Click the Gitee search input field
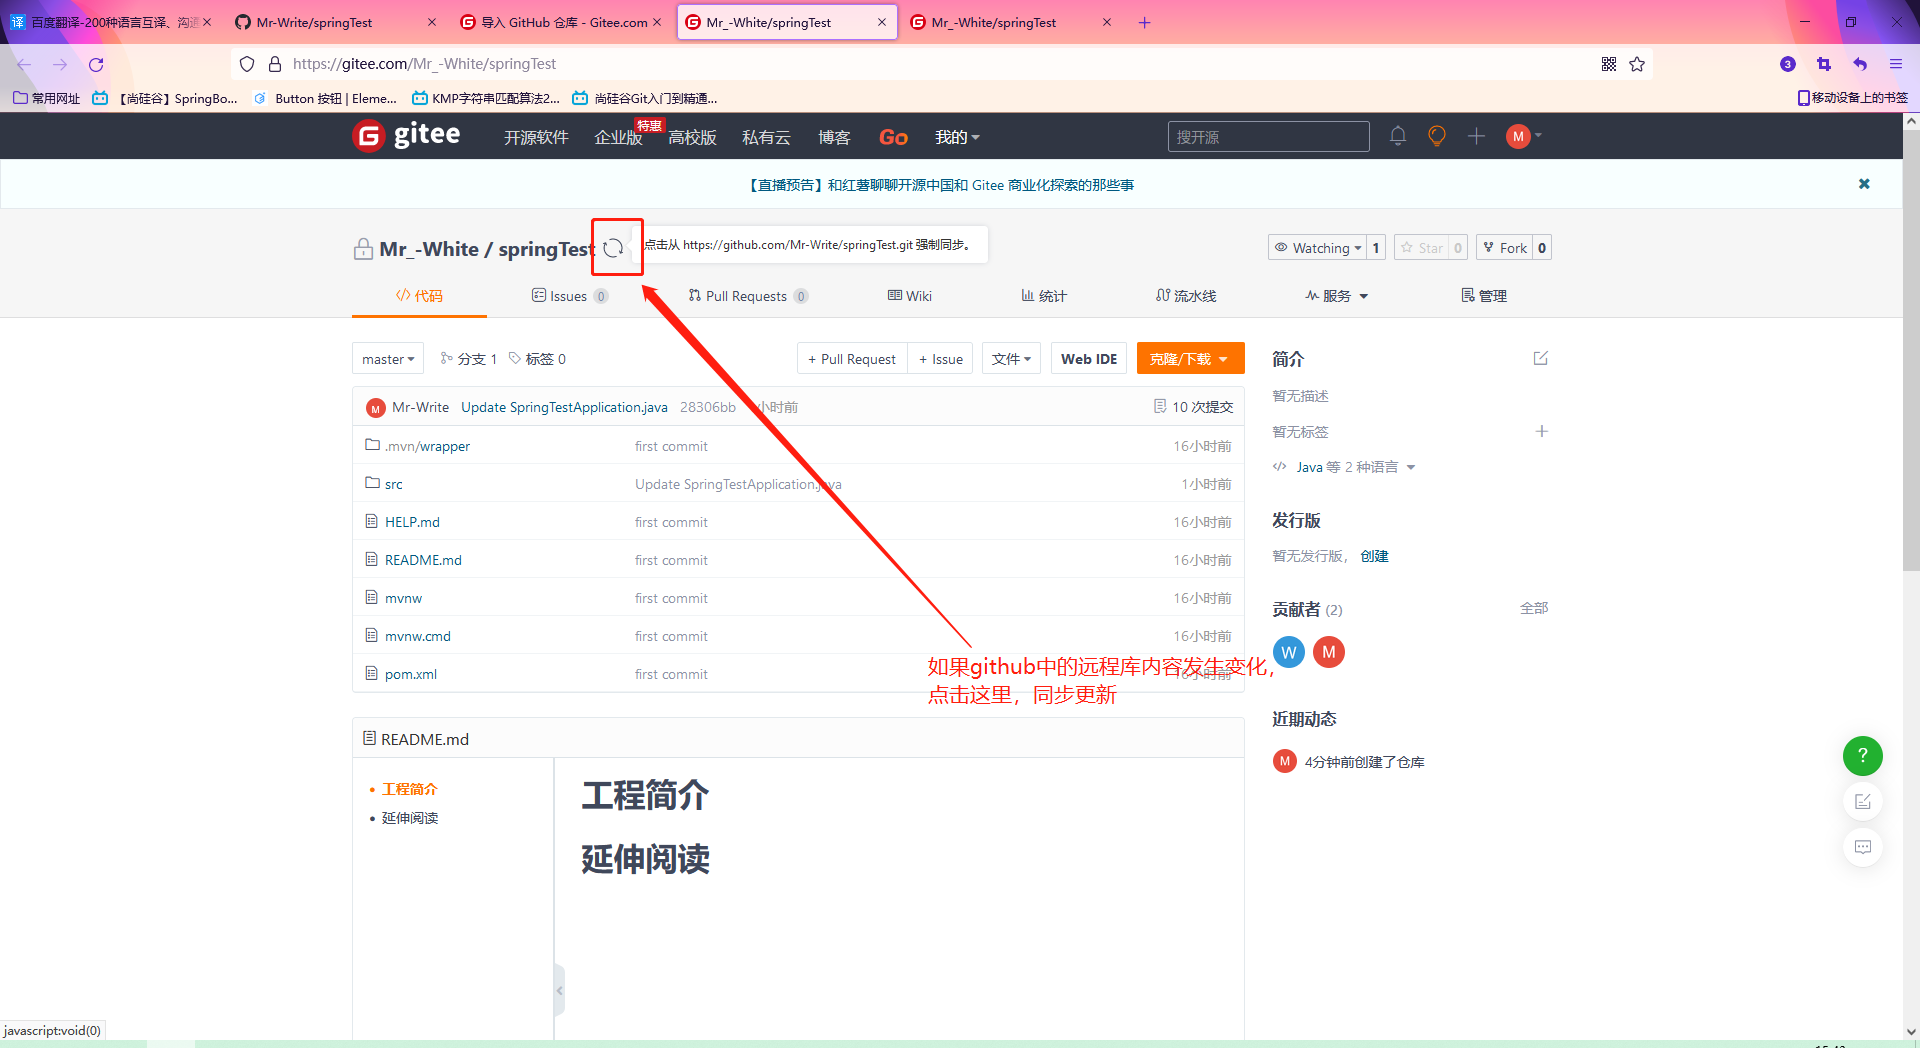The width and height of the screenshot is (1920, 1048). click(x=1268, y=137)
